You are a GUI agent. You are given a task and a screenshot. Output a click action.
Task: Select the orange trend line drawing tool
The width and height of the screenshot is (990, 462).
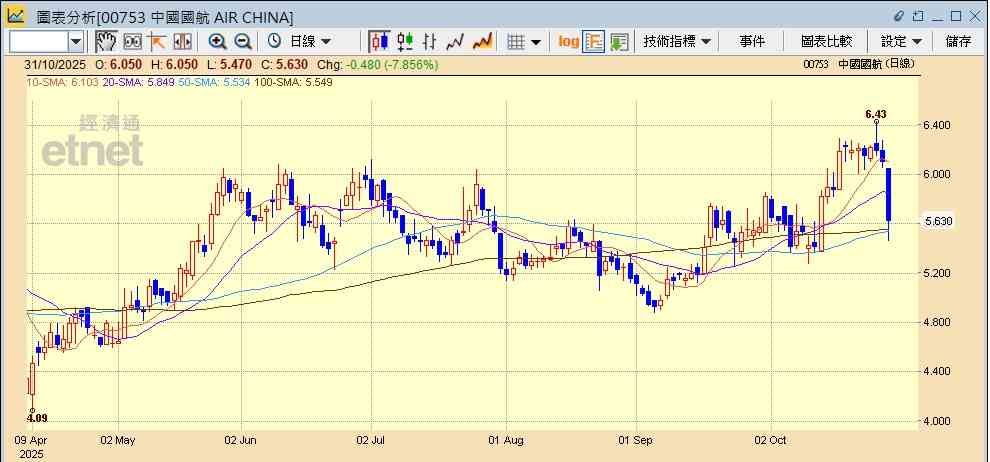coord(157,41)
